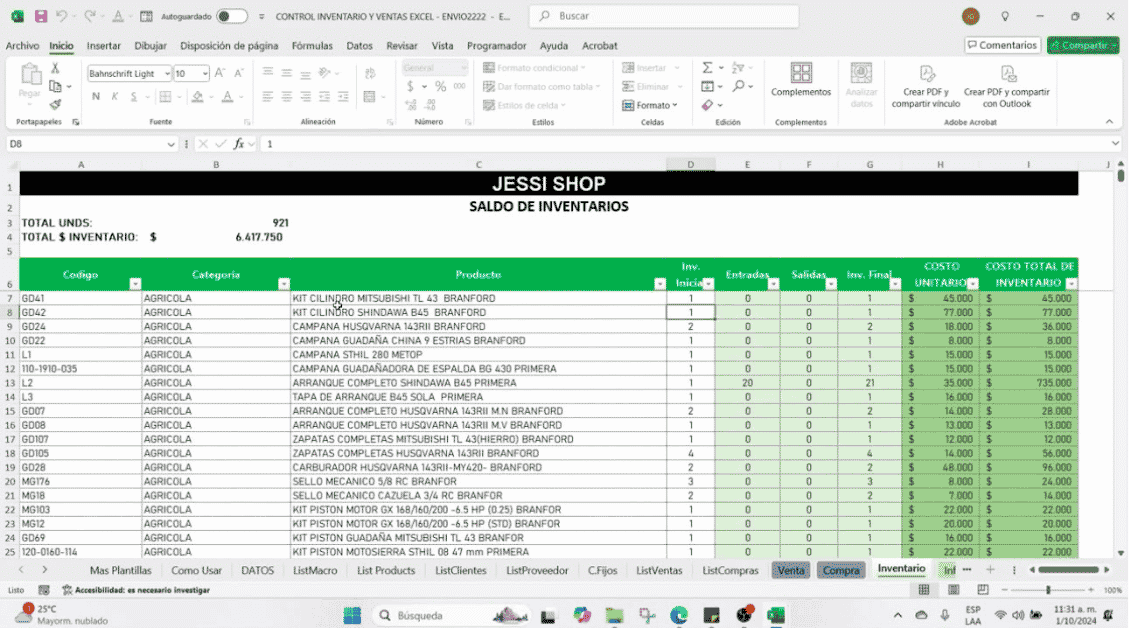
Task: Switch to the ListClientes sheet tab
Action: [461, 570]
